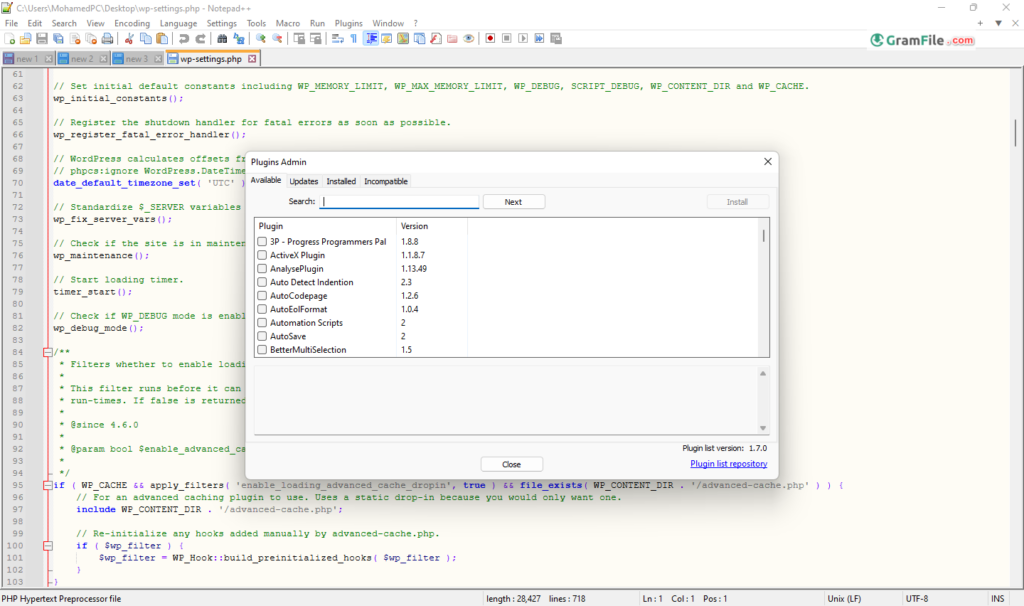Screen dimensions: 1024x606
Task: Switch to the Installed tab
Action: 340,181
